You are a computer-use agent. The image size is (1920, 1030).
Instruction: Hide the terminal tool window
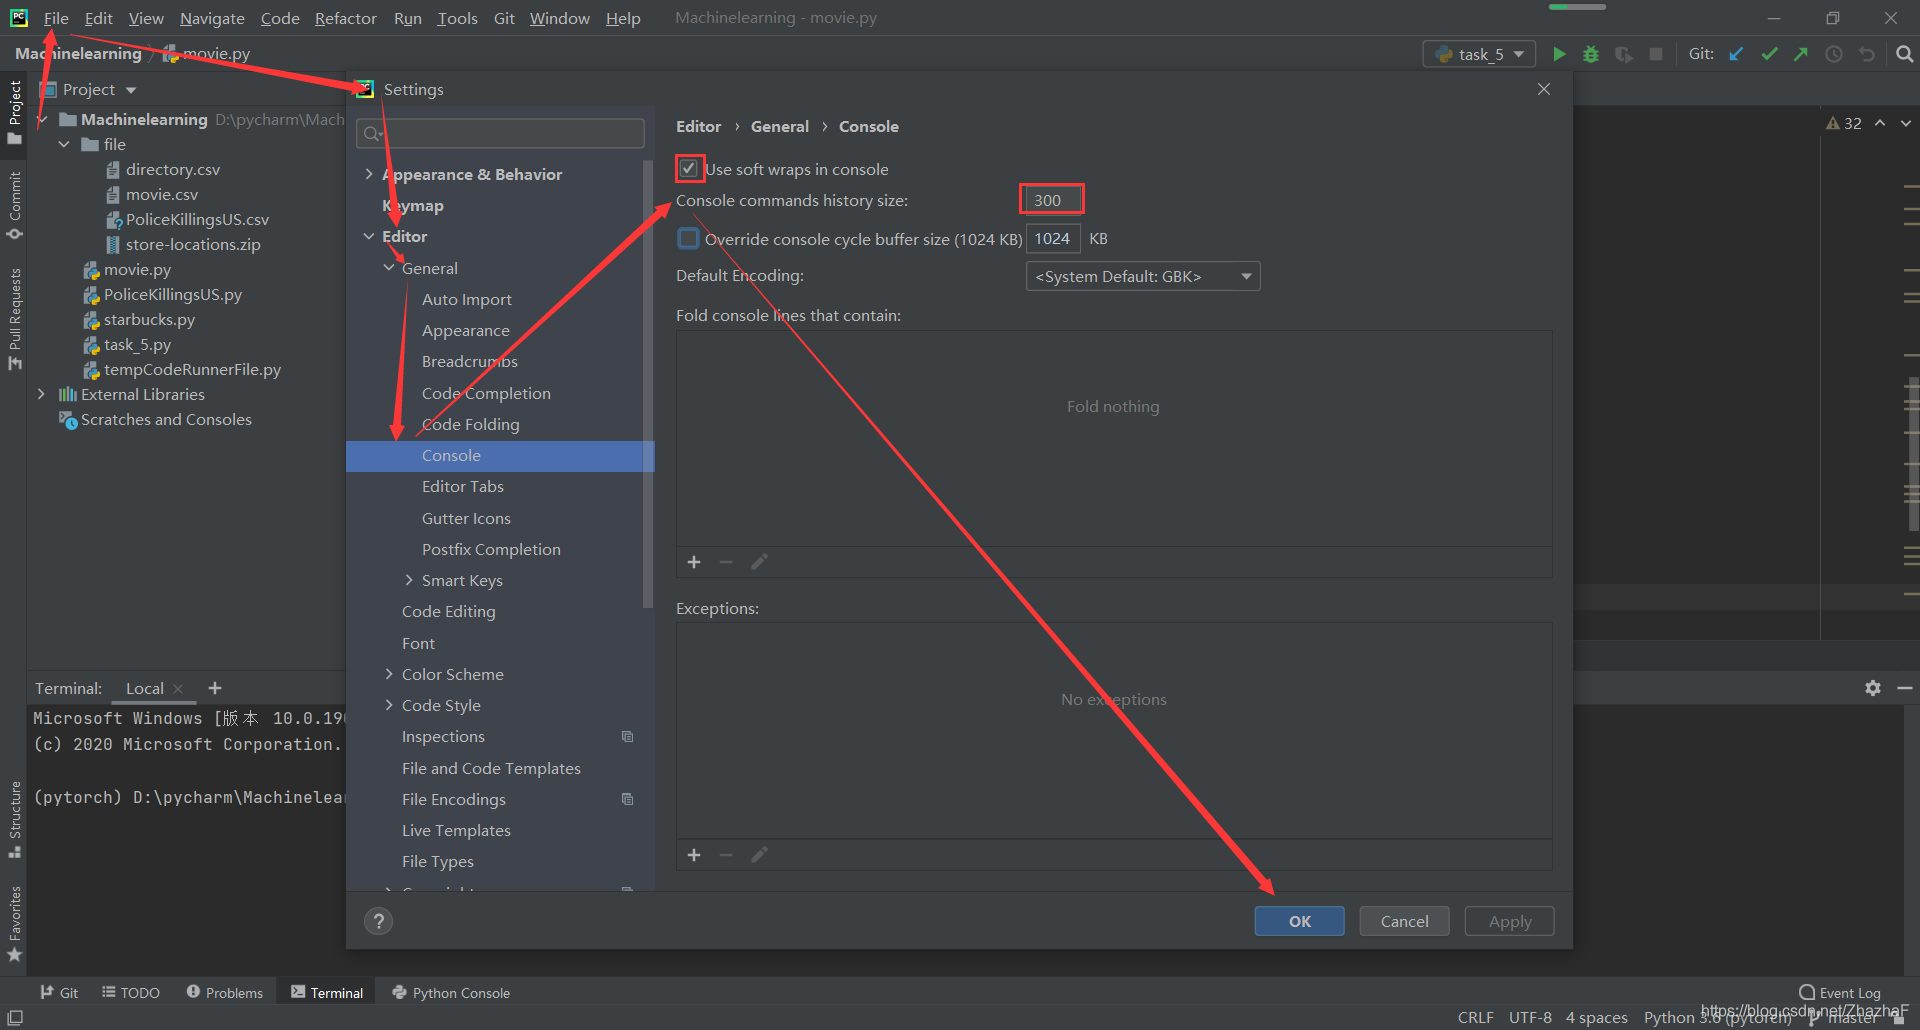pyautogui.click(x=1905, y=688)
